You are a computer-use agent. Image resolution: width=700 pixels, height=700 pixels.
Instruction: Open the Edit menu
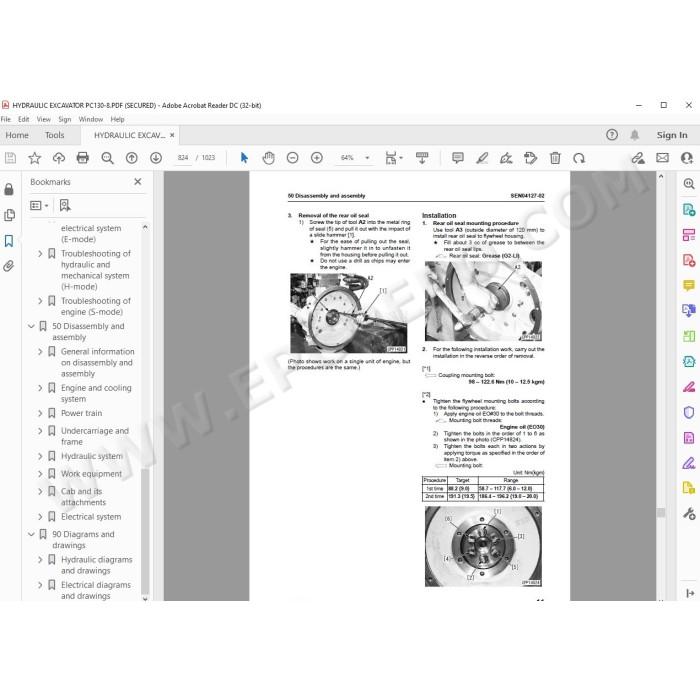[23, 120]
